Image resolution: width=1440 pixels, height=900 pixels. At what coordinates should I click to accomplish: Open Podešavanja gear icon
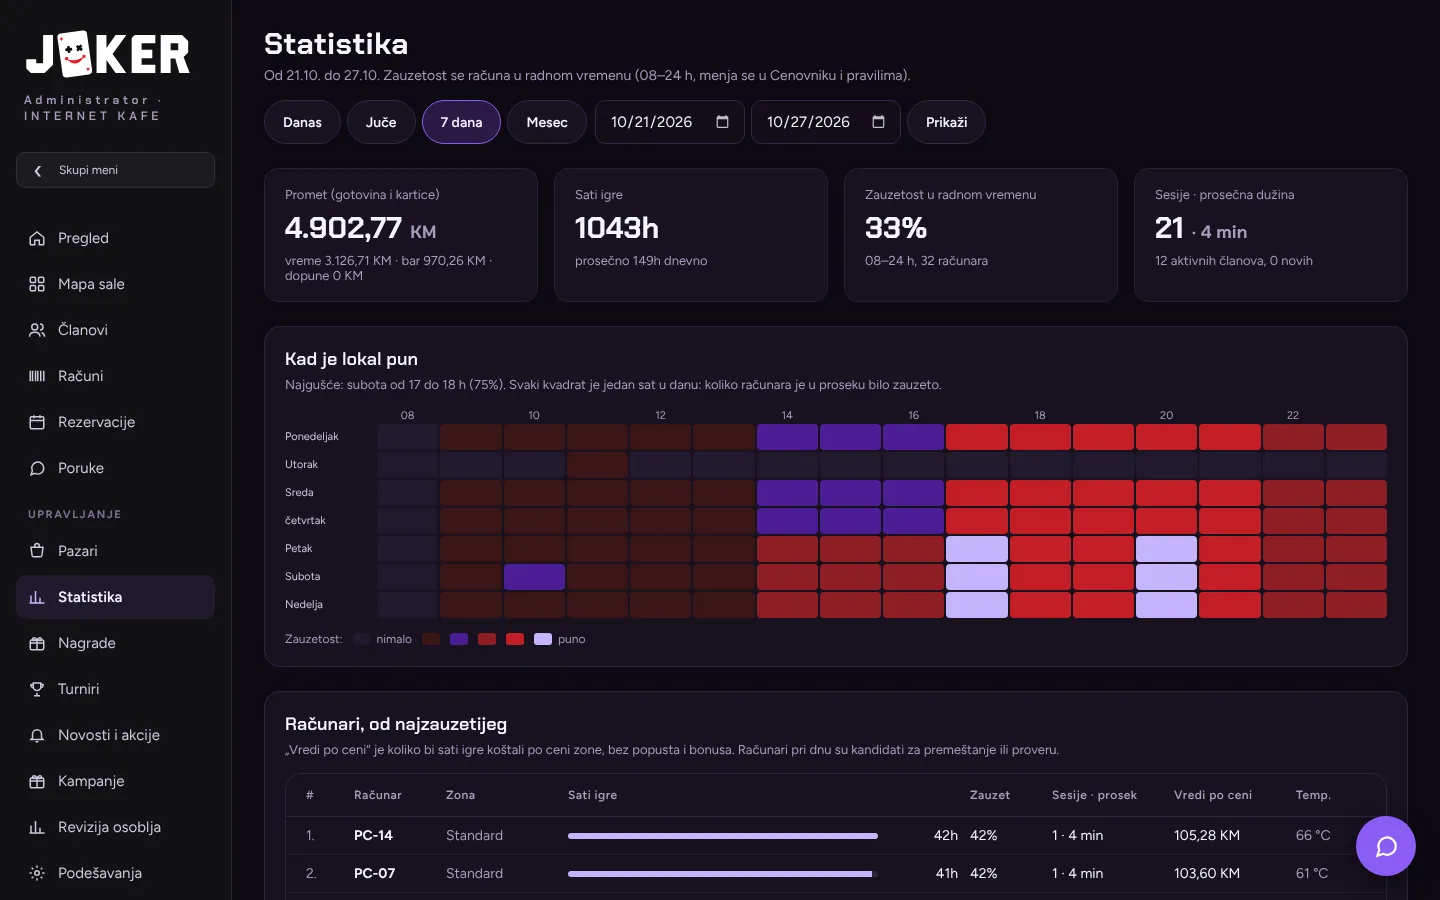click(37, 873)
